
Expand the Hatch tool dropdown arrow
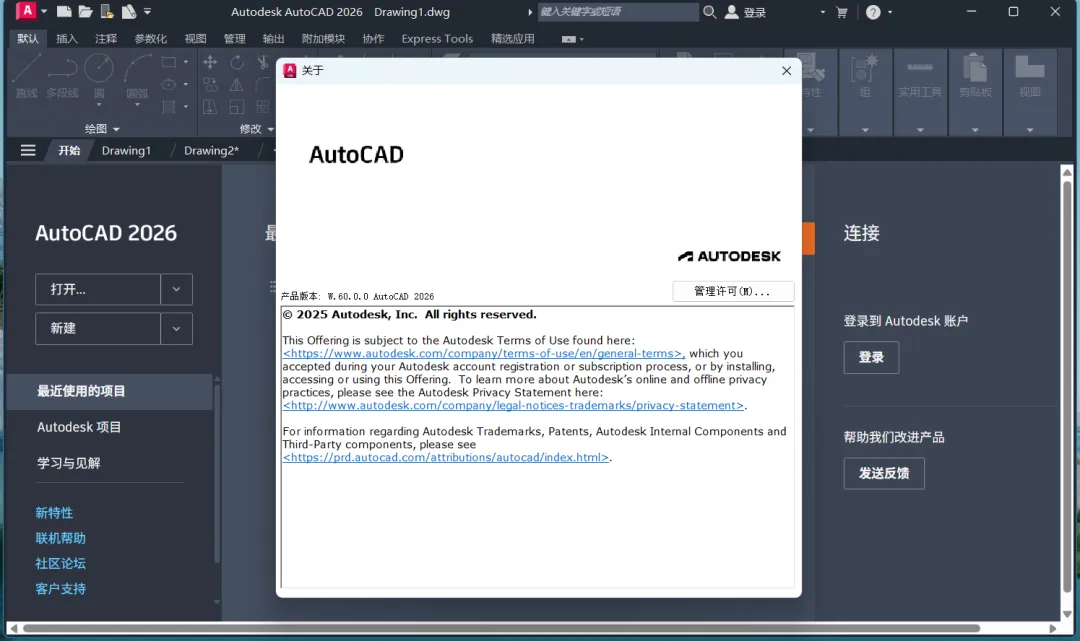[x=185, y=107]
